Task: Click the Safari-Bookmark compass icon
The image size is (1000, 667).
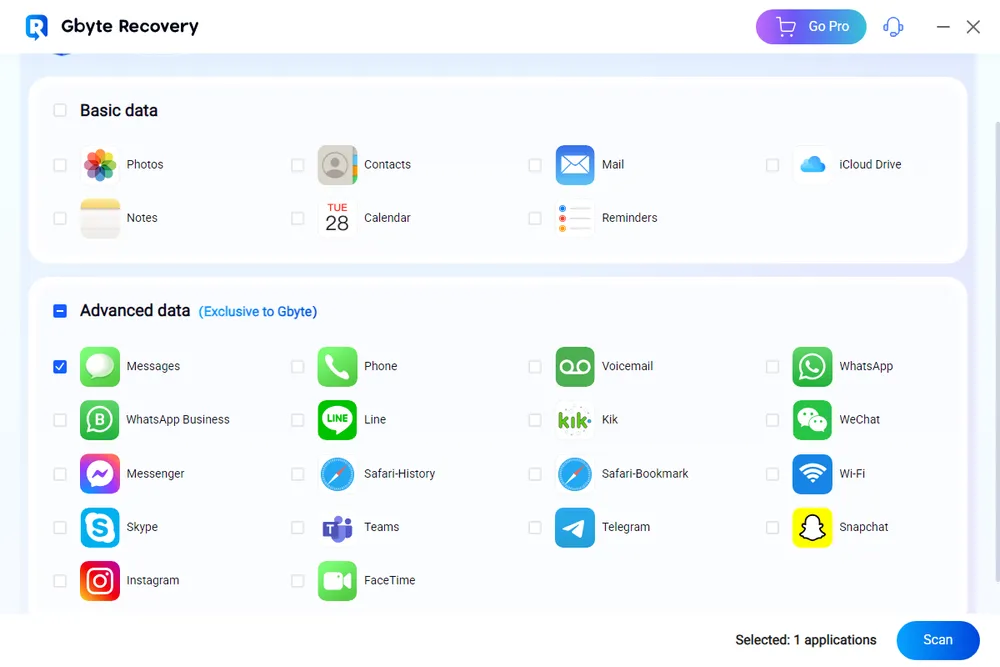Action: (575, 474)
